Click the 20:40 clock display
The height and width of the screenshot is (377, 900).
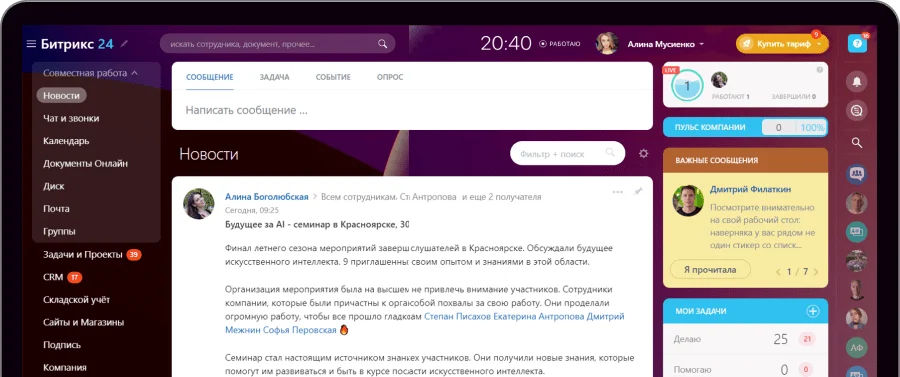point(506,44)
